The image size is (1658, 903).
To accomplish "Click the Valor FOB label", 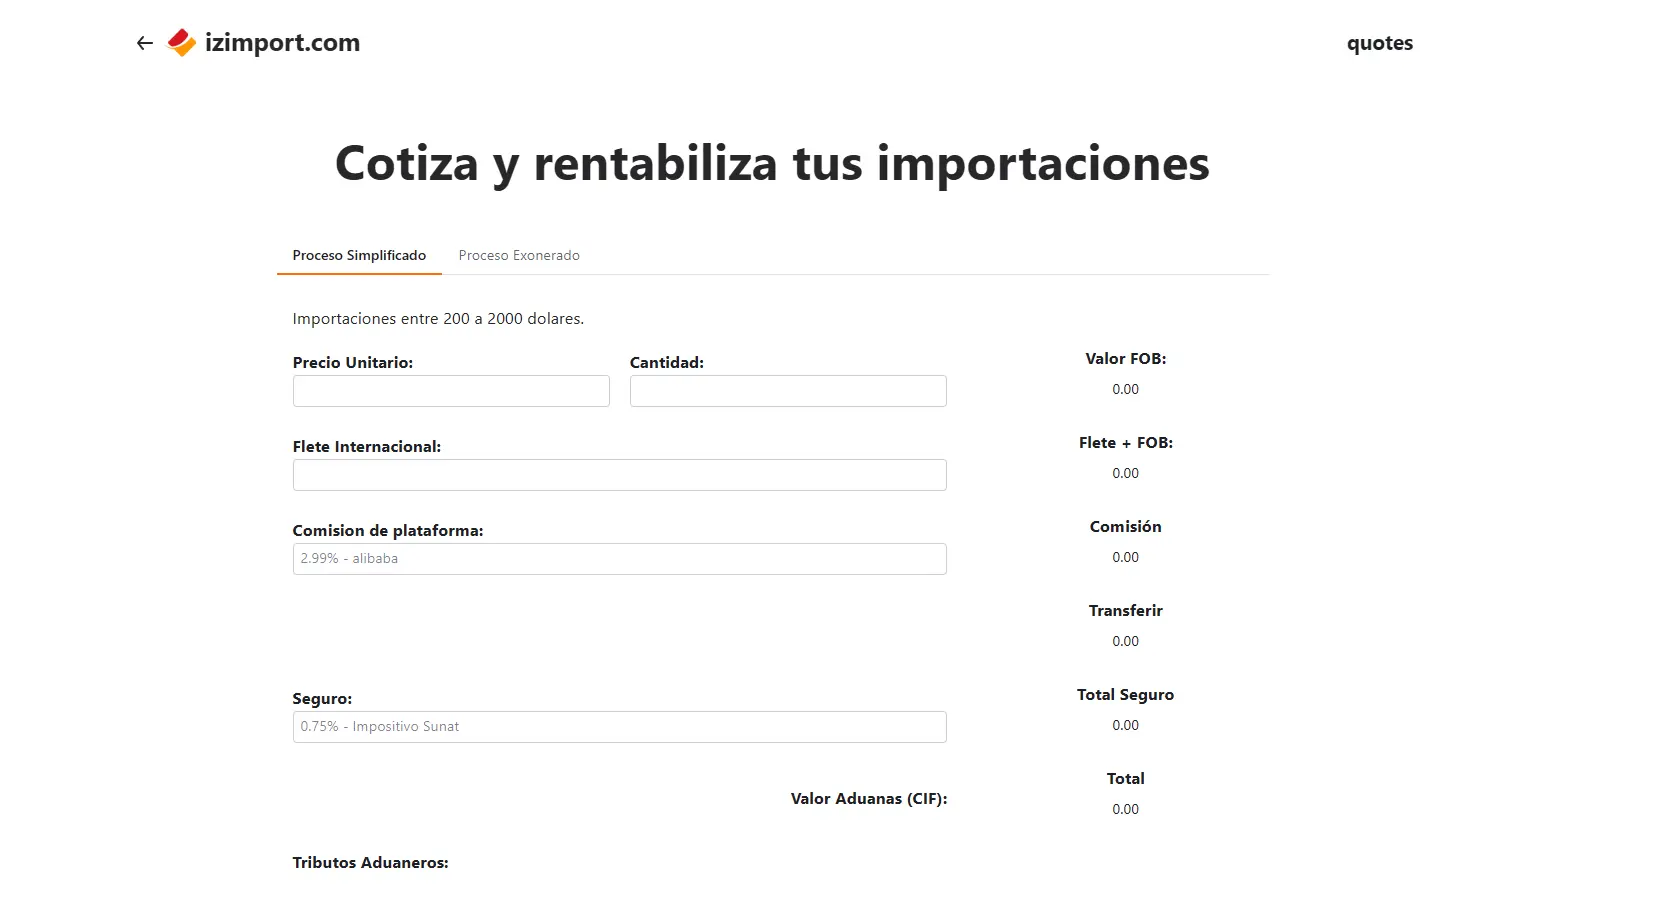I will [1126, 359].
